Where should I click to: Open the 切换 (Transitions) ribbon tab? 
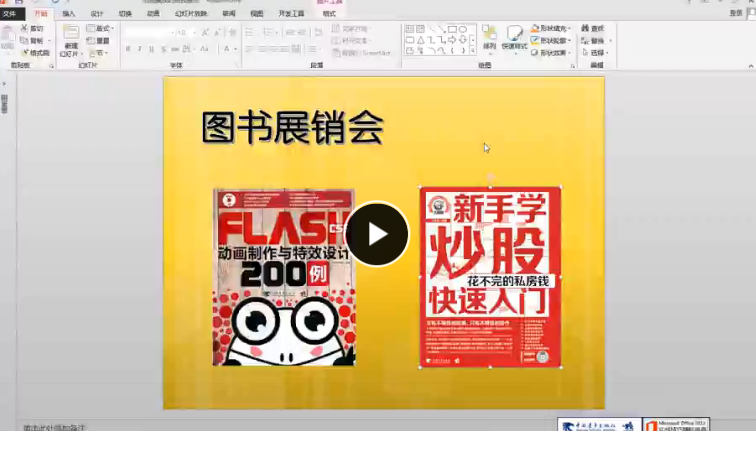[125, 13]
